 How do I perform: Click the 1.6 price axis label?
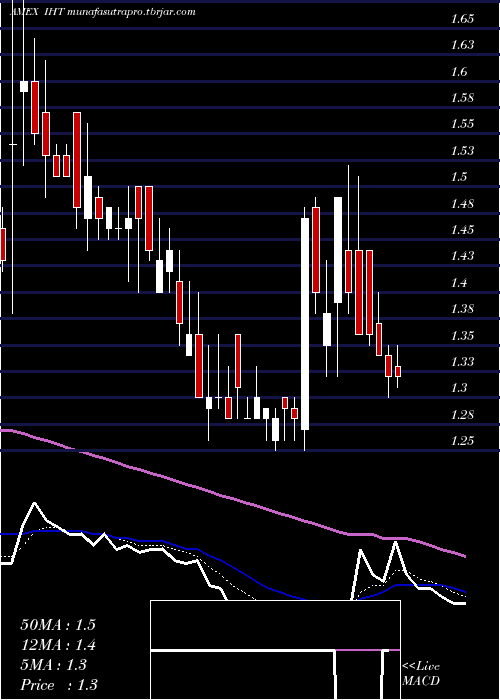459,71
